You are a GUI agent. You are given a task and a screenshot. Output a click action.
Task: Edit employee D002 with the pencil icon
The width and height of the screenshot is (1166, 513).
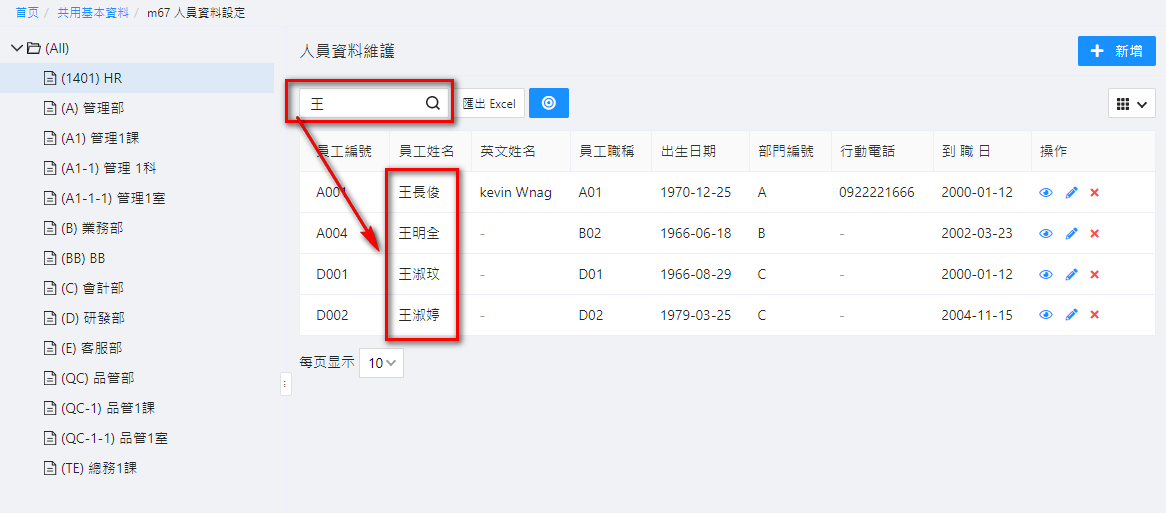click(1071, 315)
